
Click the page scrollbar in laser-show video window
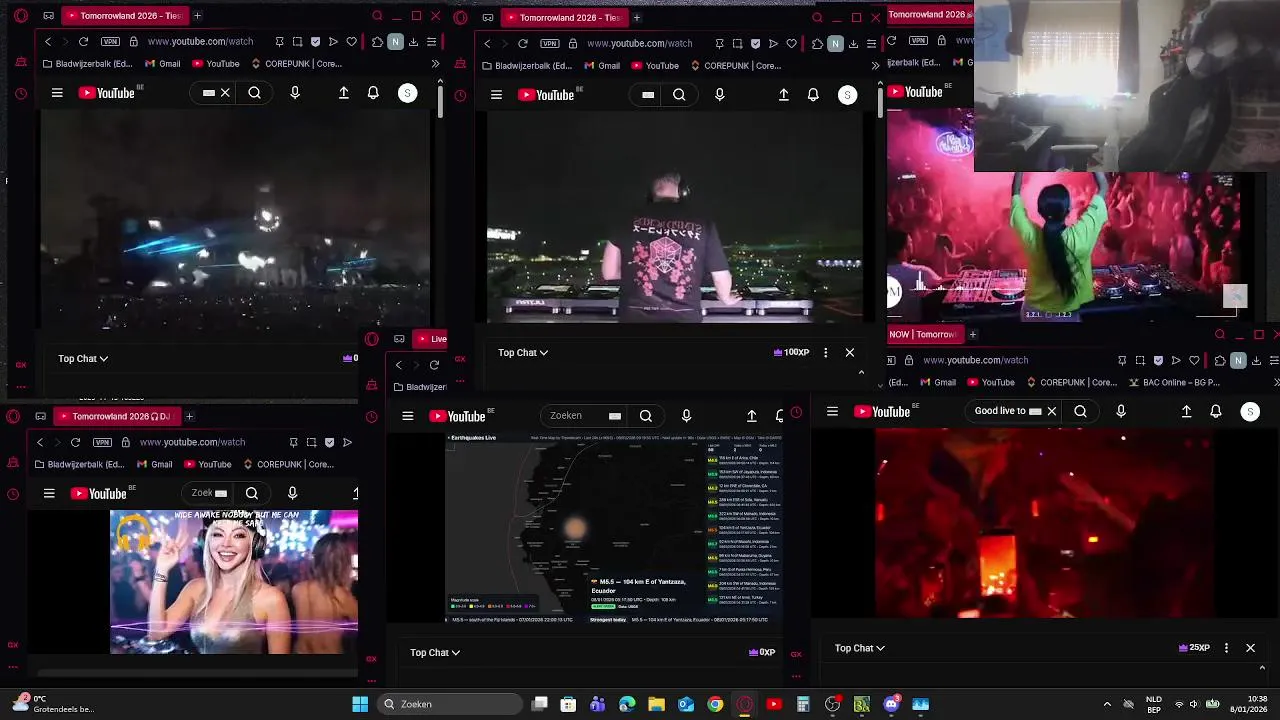[x=440, y=100]
